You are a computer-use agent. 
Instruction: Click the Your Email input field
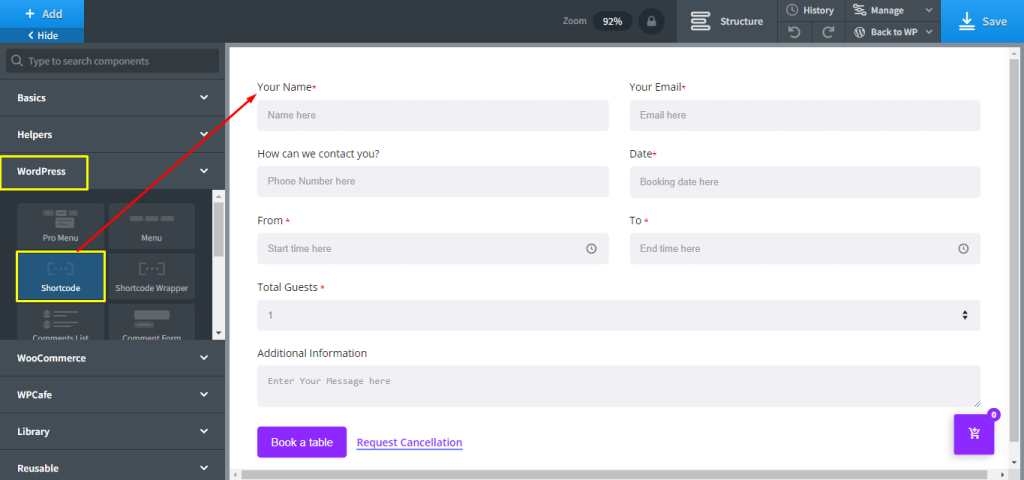pyautogui.click(x=805, y=115)
